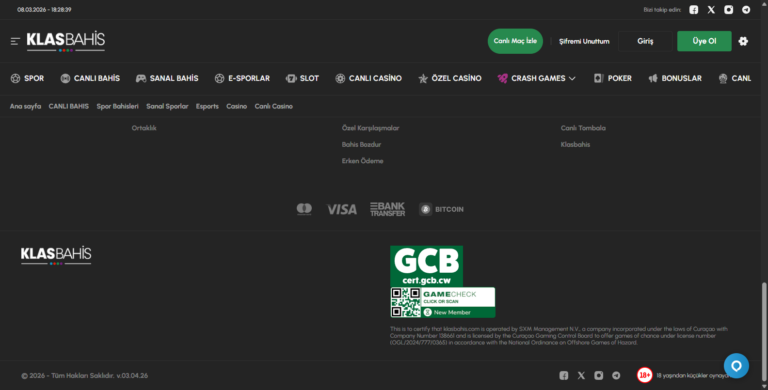Image resolution: width=768 pixels, height=390 pixels.
Task: Click the date and time text
Action: pos(44,10)
